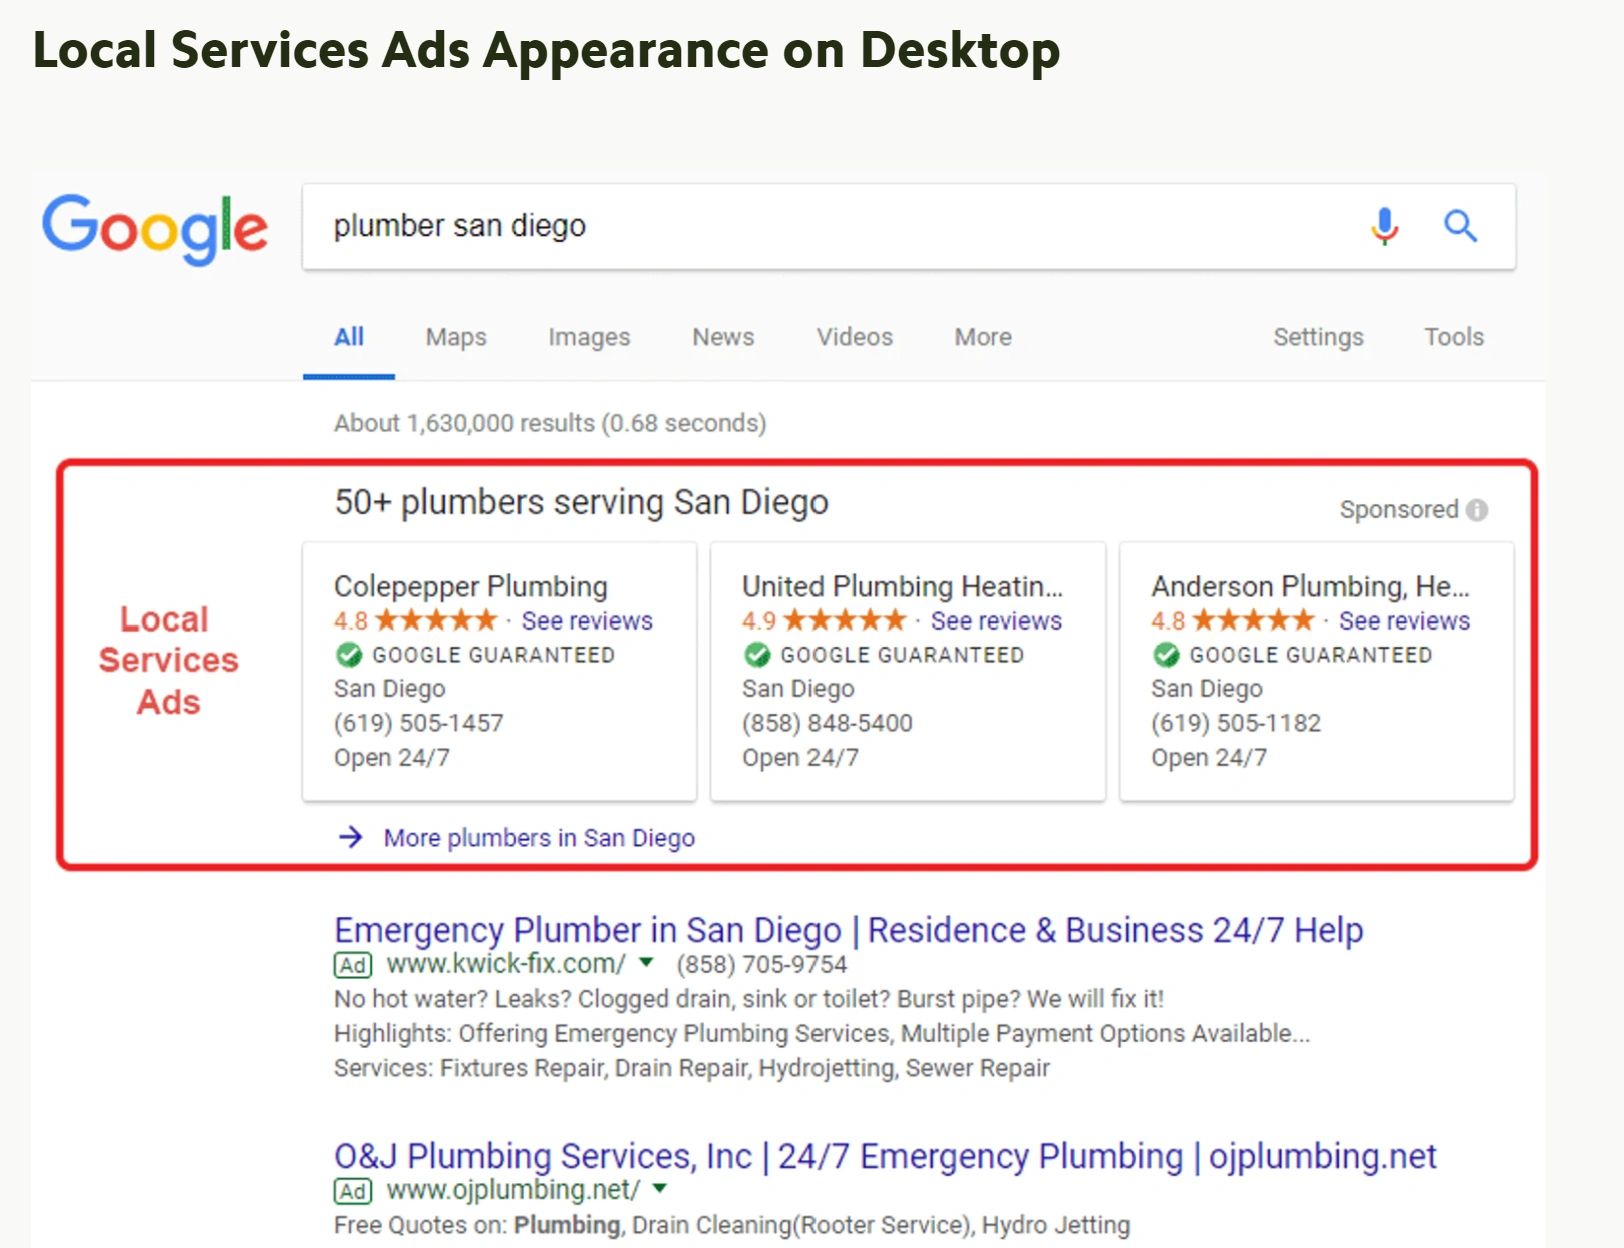Click Colepepper Plumbing's green Google Guaranteed badge
This screenshot has height=1248, width=1624.
point(349,656)
